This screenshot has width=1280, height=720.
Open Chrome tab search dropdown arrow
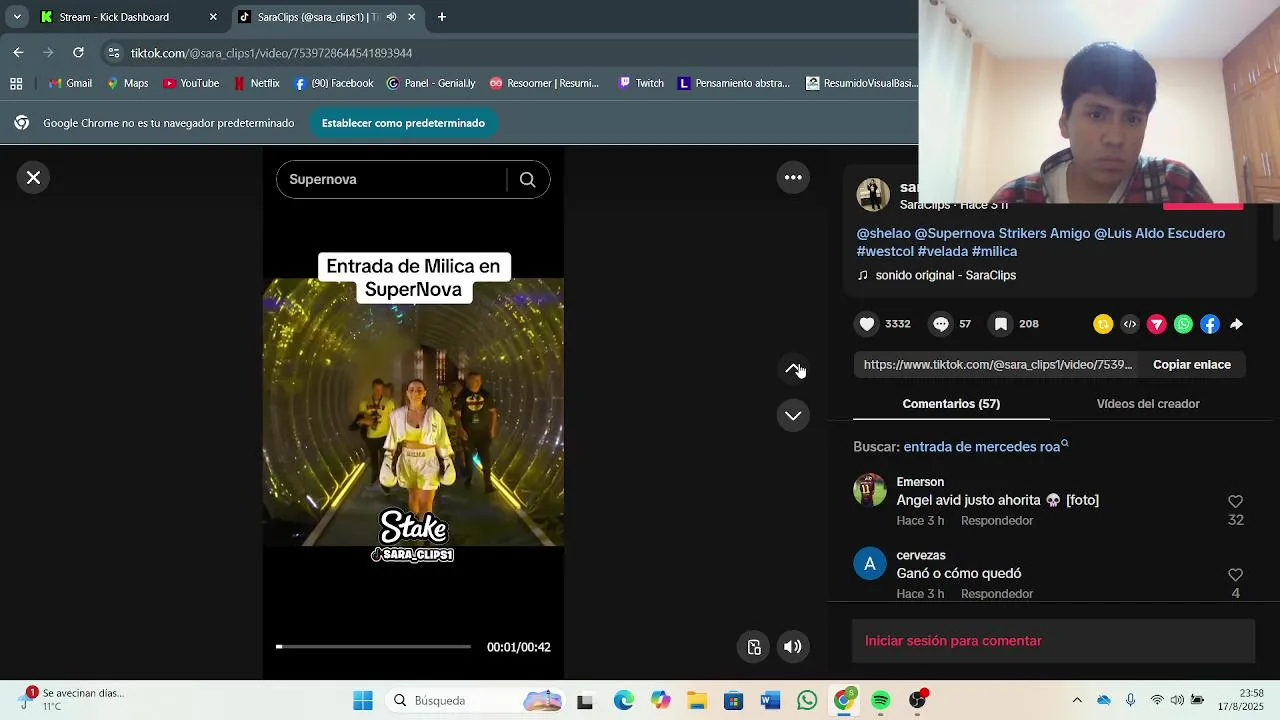17,17
